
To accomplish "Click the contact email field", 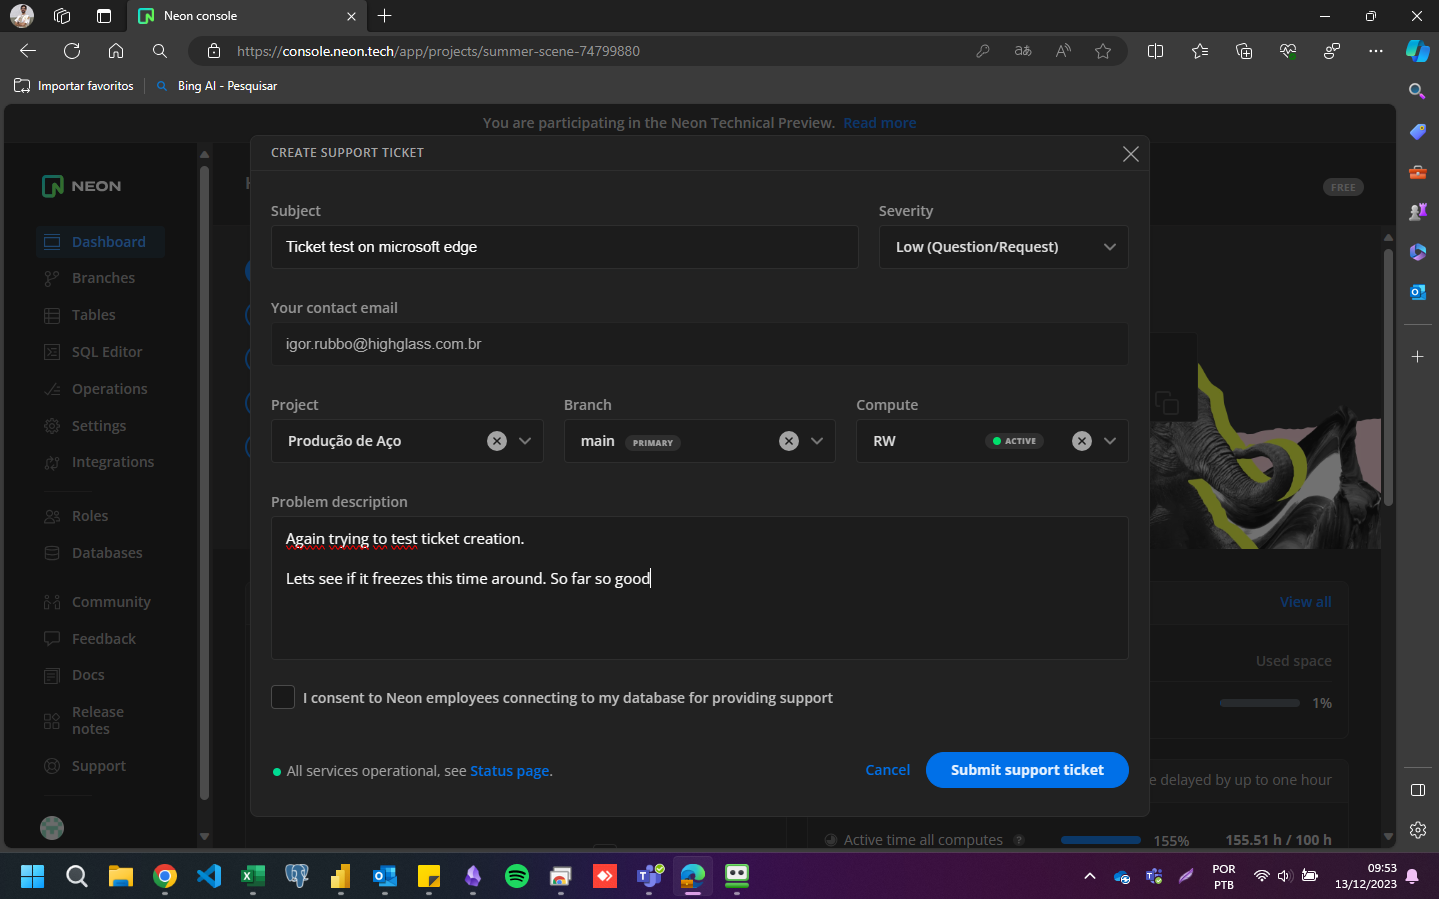I will (700, 344).
